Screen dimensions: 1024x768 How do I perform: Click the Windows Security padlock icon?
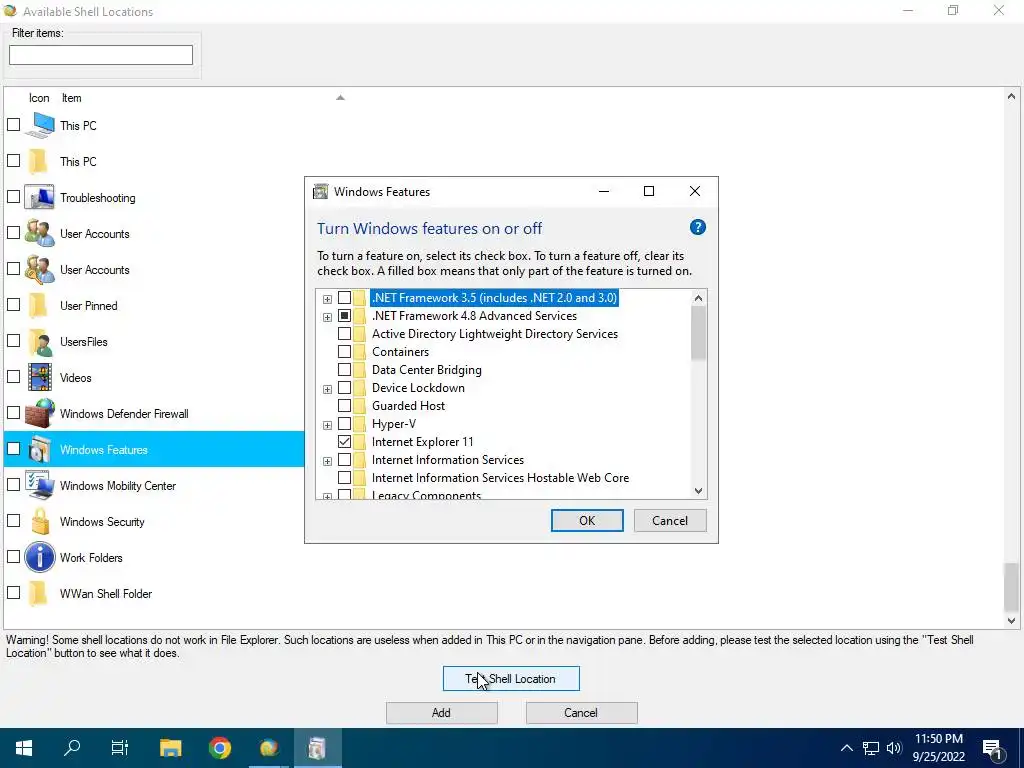point(40,521)
